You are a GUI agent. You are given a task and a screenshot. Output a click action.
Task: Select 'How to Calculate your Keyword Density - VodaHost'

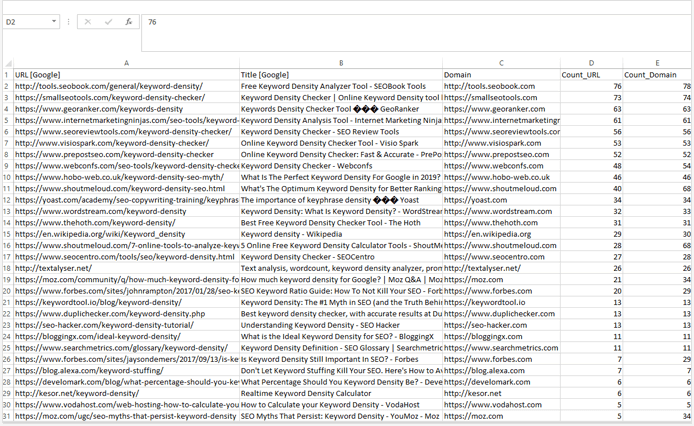click(341, 405)
